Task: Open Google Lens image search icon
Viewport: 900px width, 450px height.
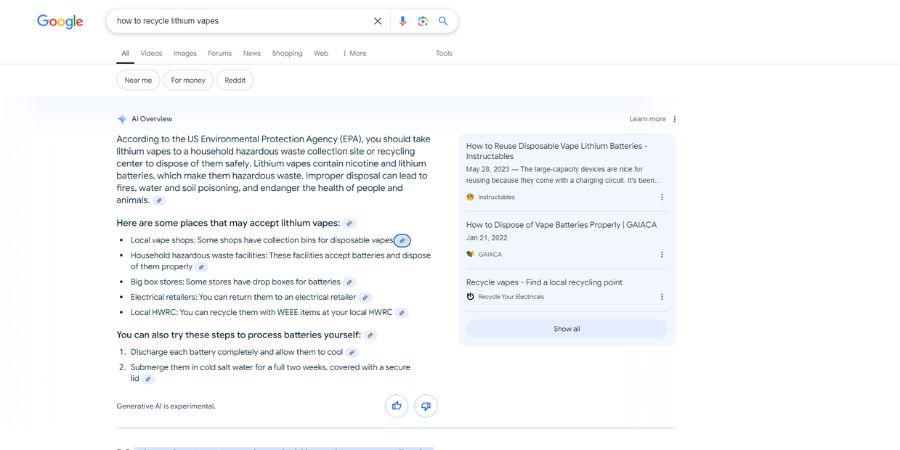Action: coord(423,21)
